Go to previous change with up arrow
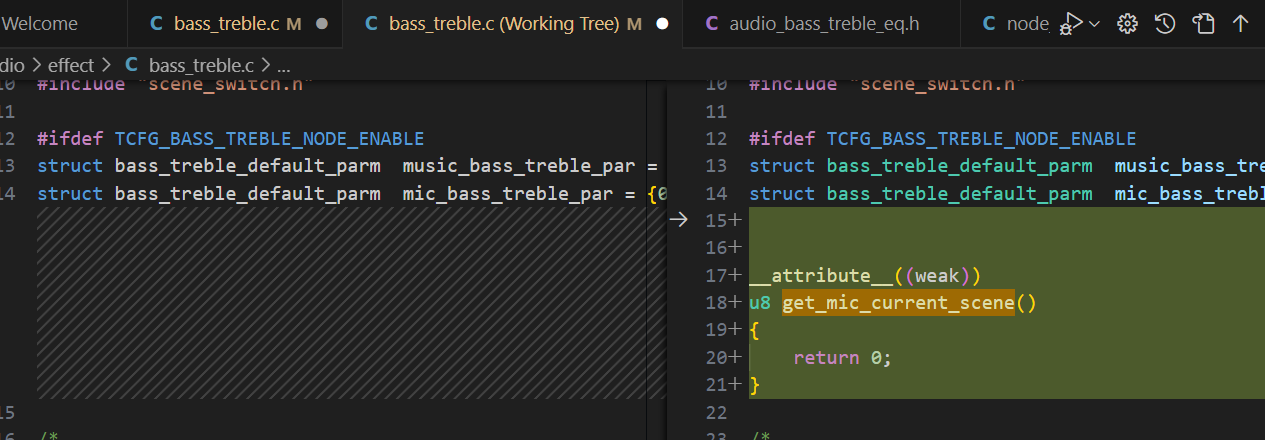 [1241, 24]
